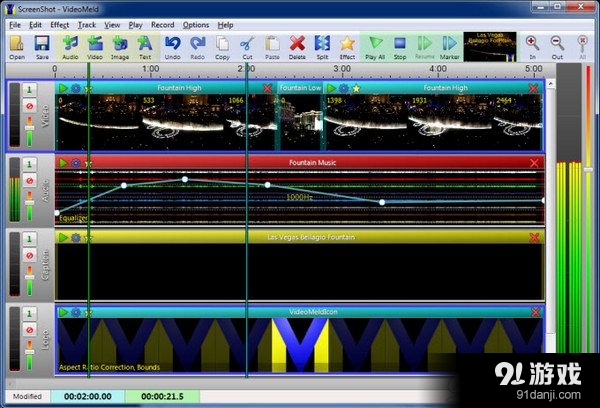The width and height of the screenshot is (600, 408).
Task: Open the Edit menu
Action: click(35, 25)
